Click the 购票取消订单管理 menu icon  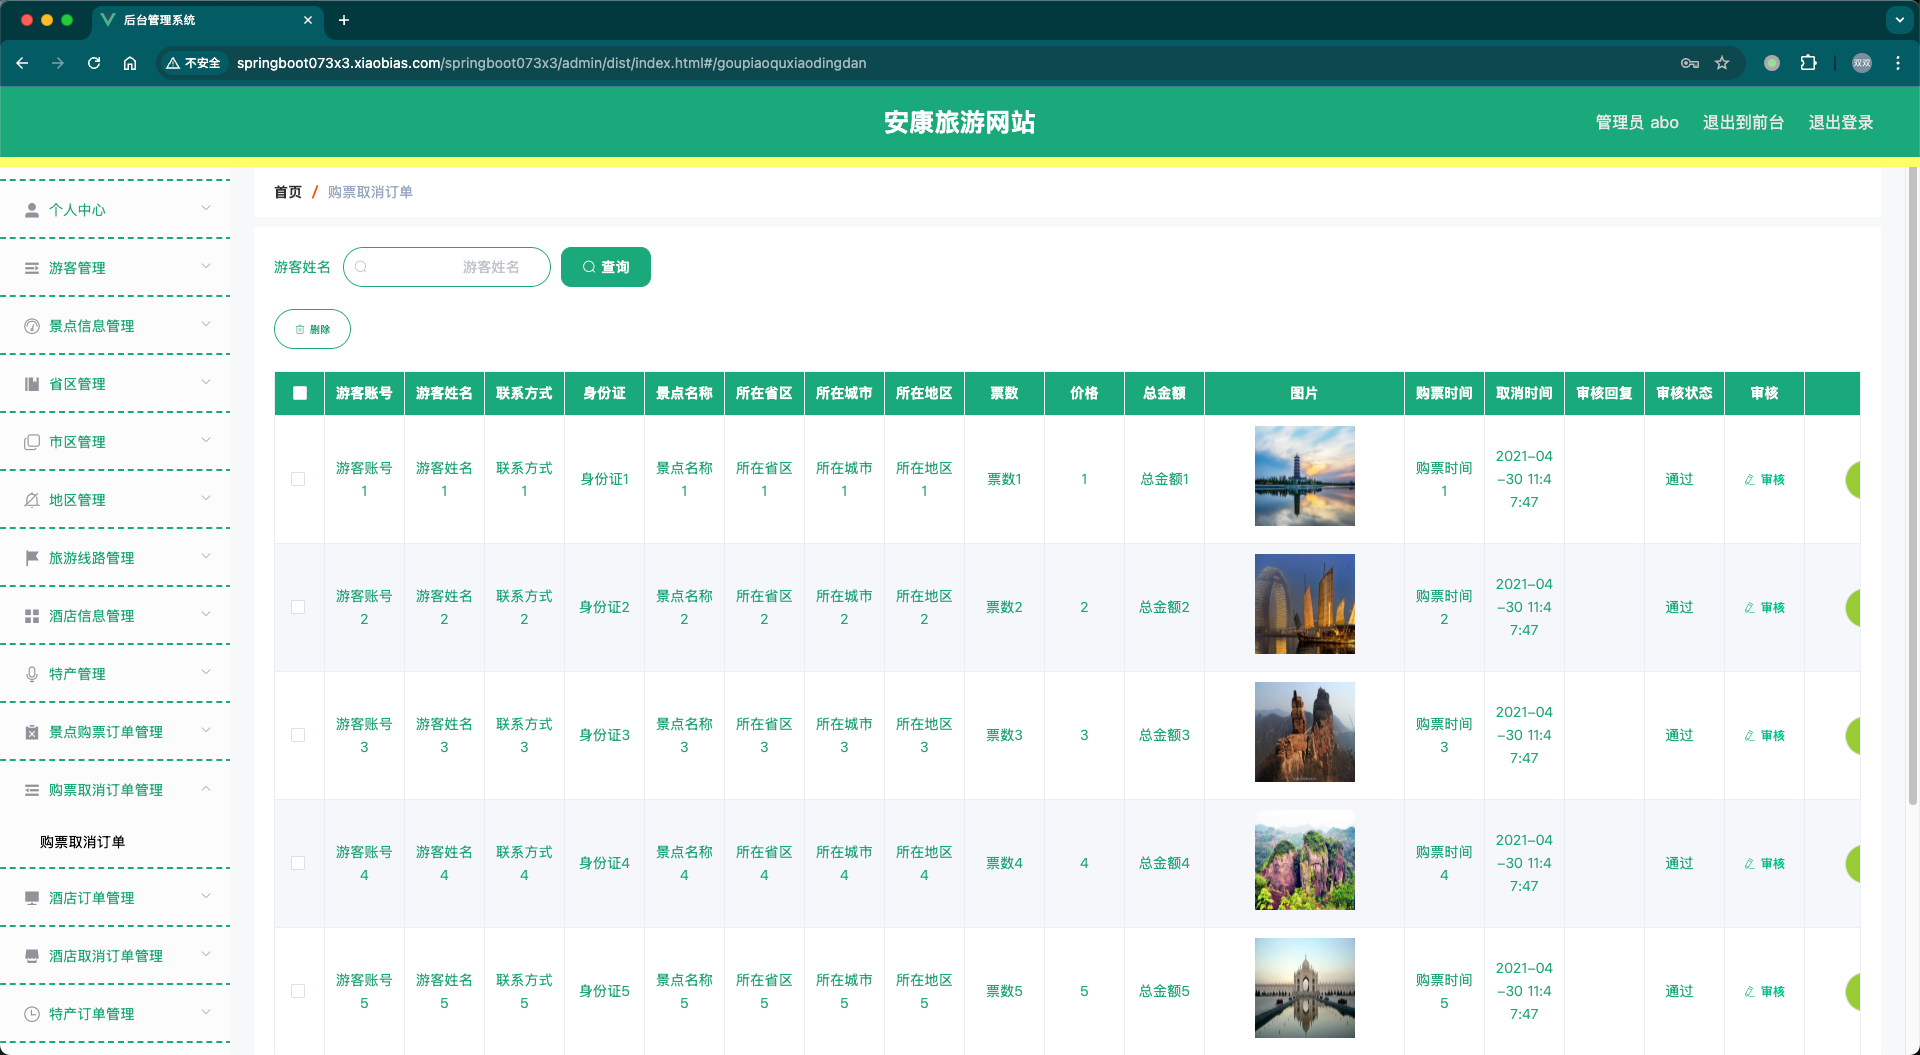click(32, 790)
